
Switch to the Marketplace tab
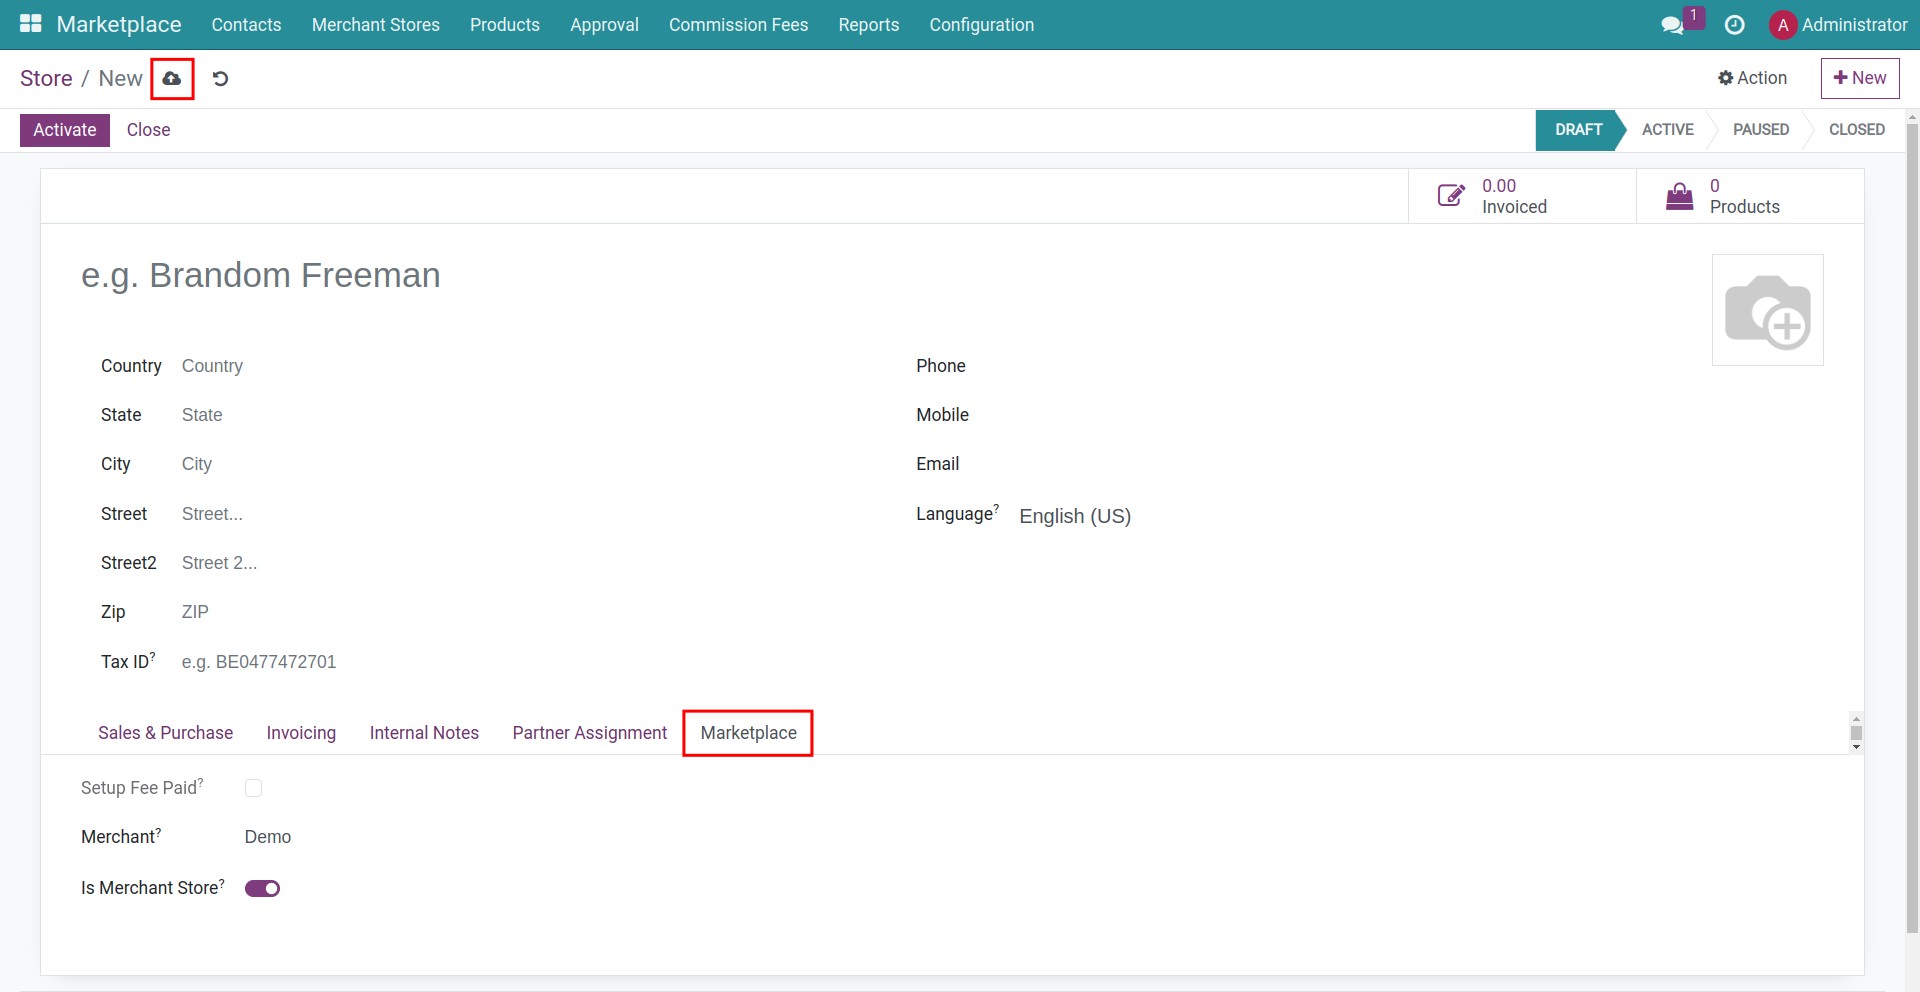point(748,733)
